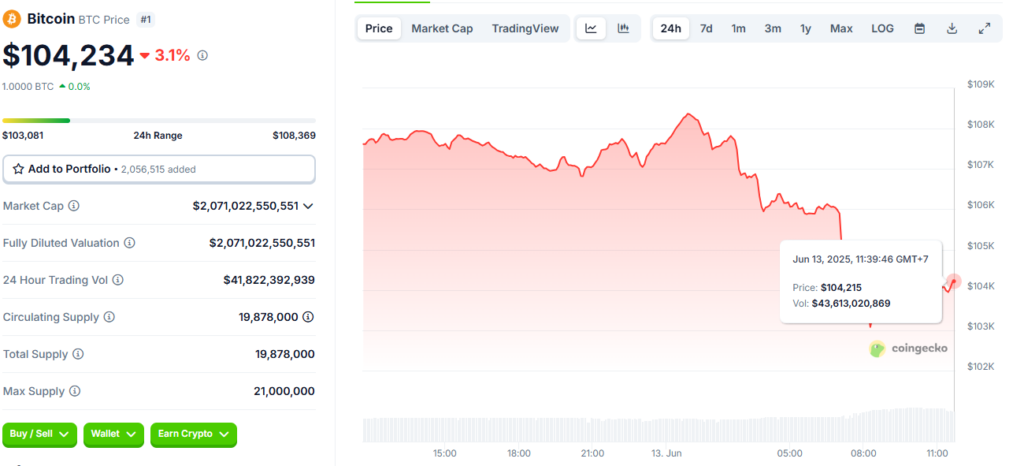Select 7d time range
The height and width of the screenshot is (466, 1024).
pos(706,29)
